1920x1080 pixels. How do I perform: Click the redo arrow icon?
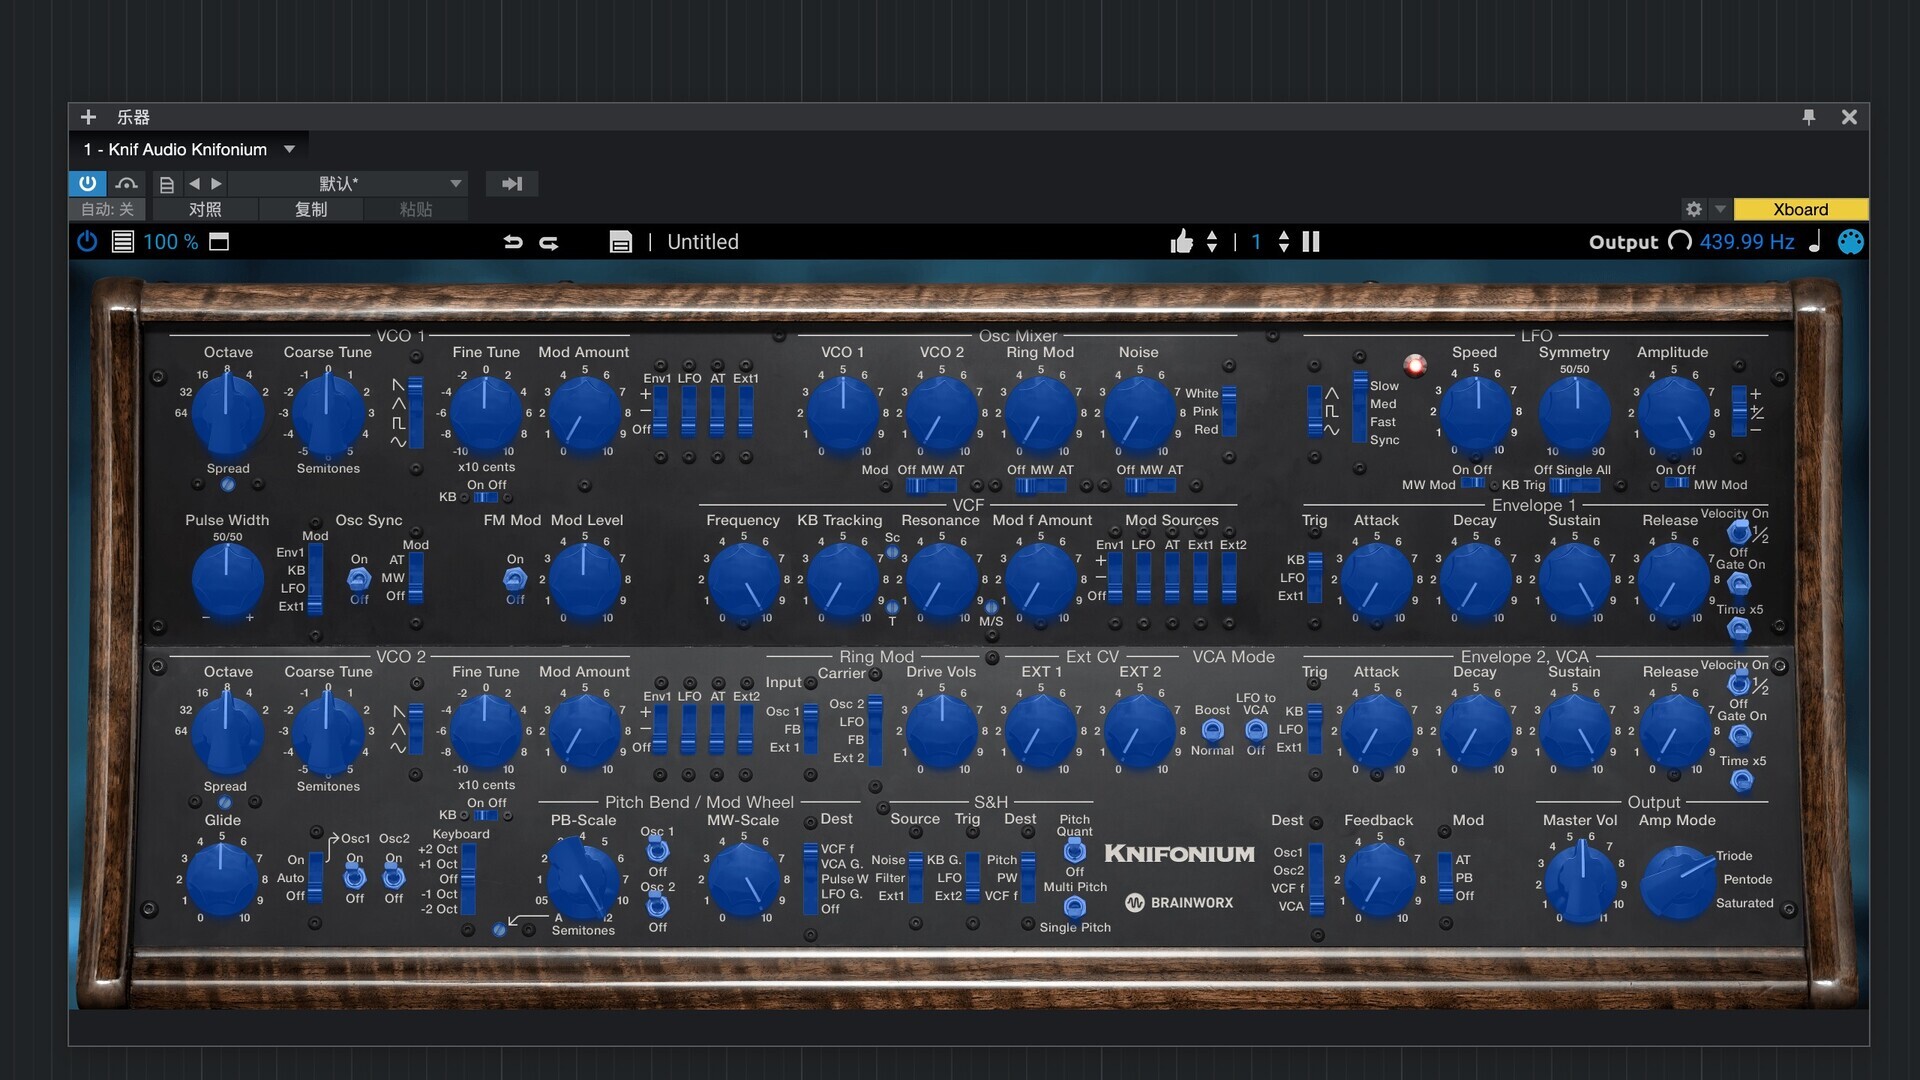549,242
